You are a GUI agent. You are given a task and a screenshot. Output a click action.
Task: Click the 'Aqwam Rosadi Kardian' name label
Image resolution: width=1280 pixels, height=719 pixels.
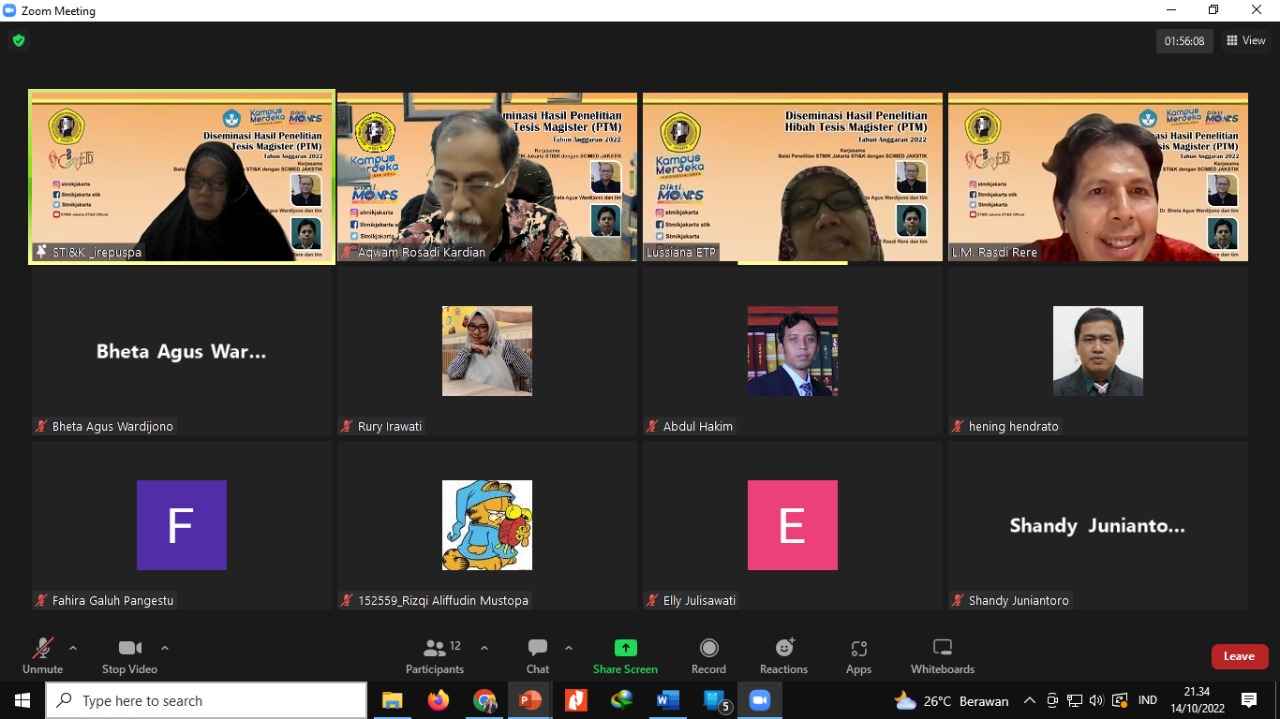pos(422,252)
